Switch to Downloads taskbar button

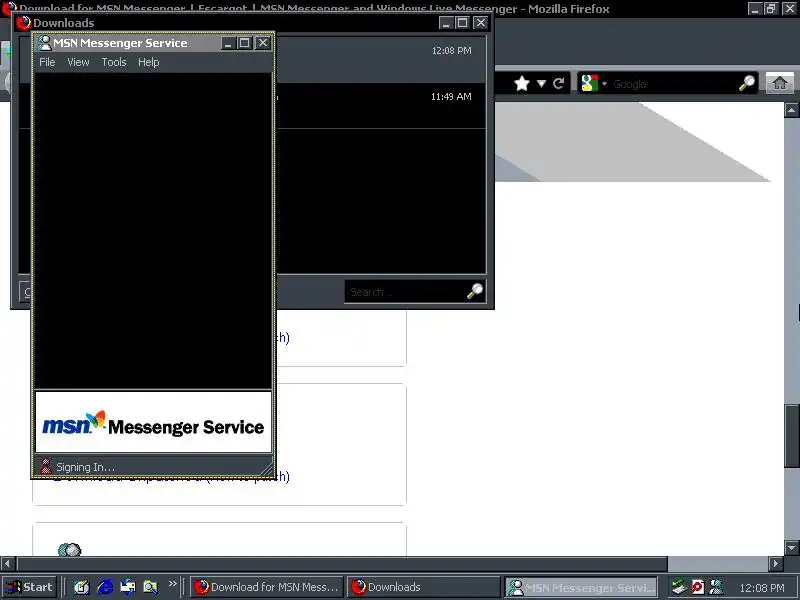point(423,587)
